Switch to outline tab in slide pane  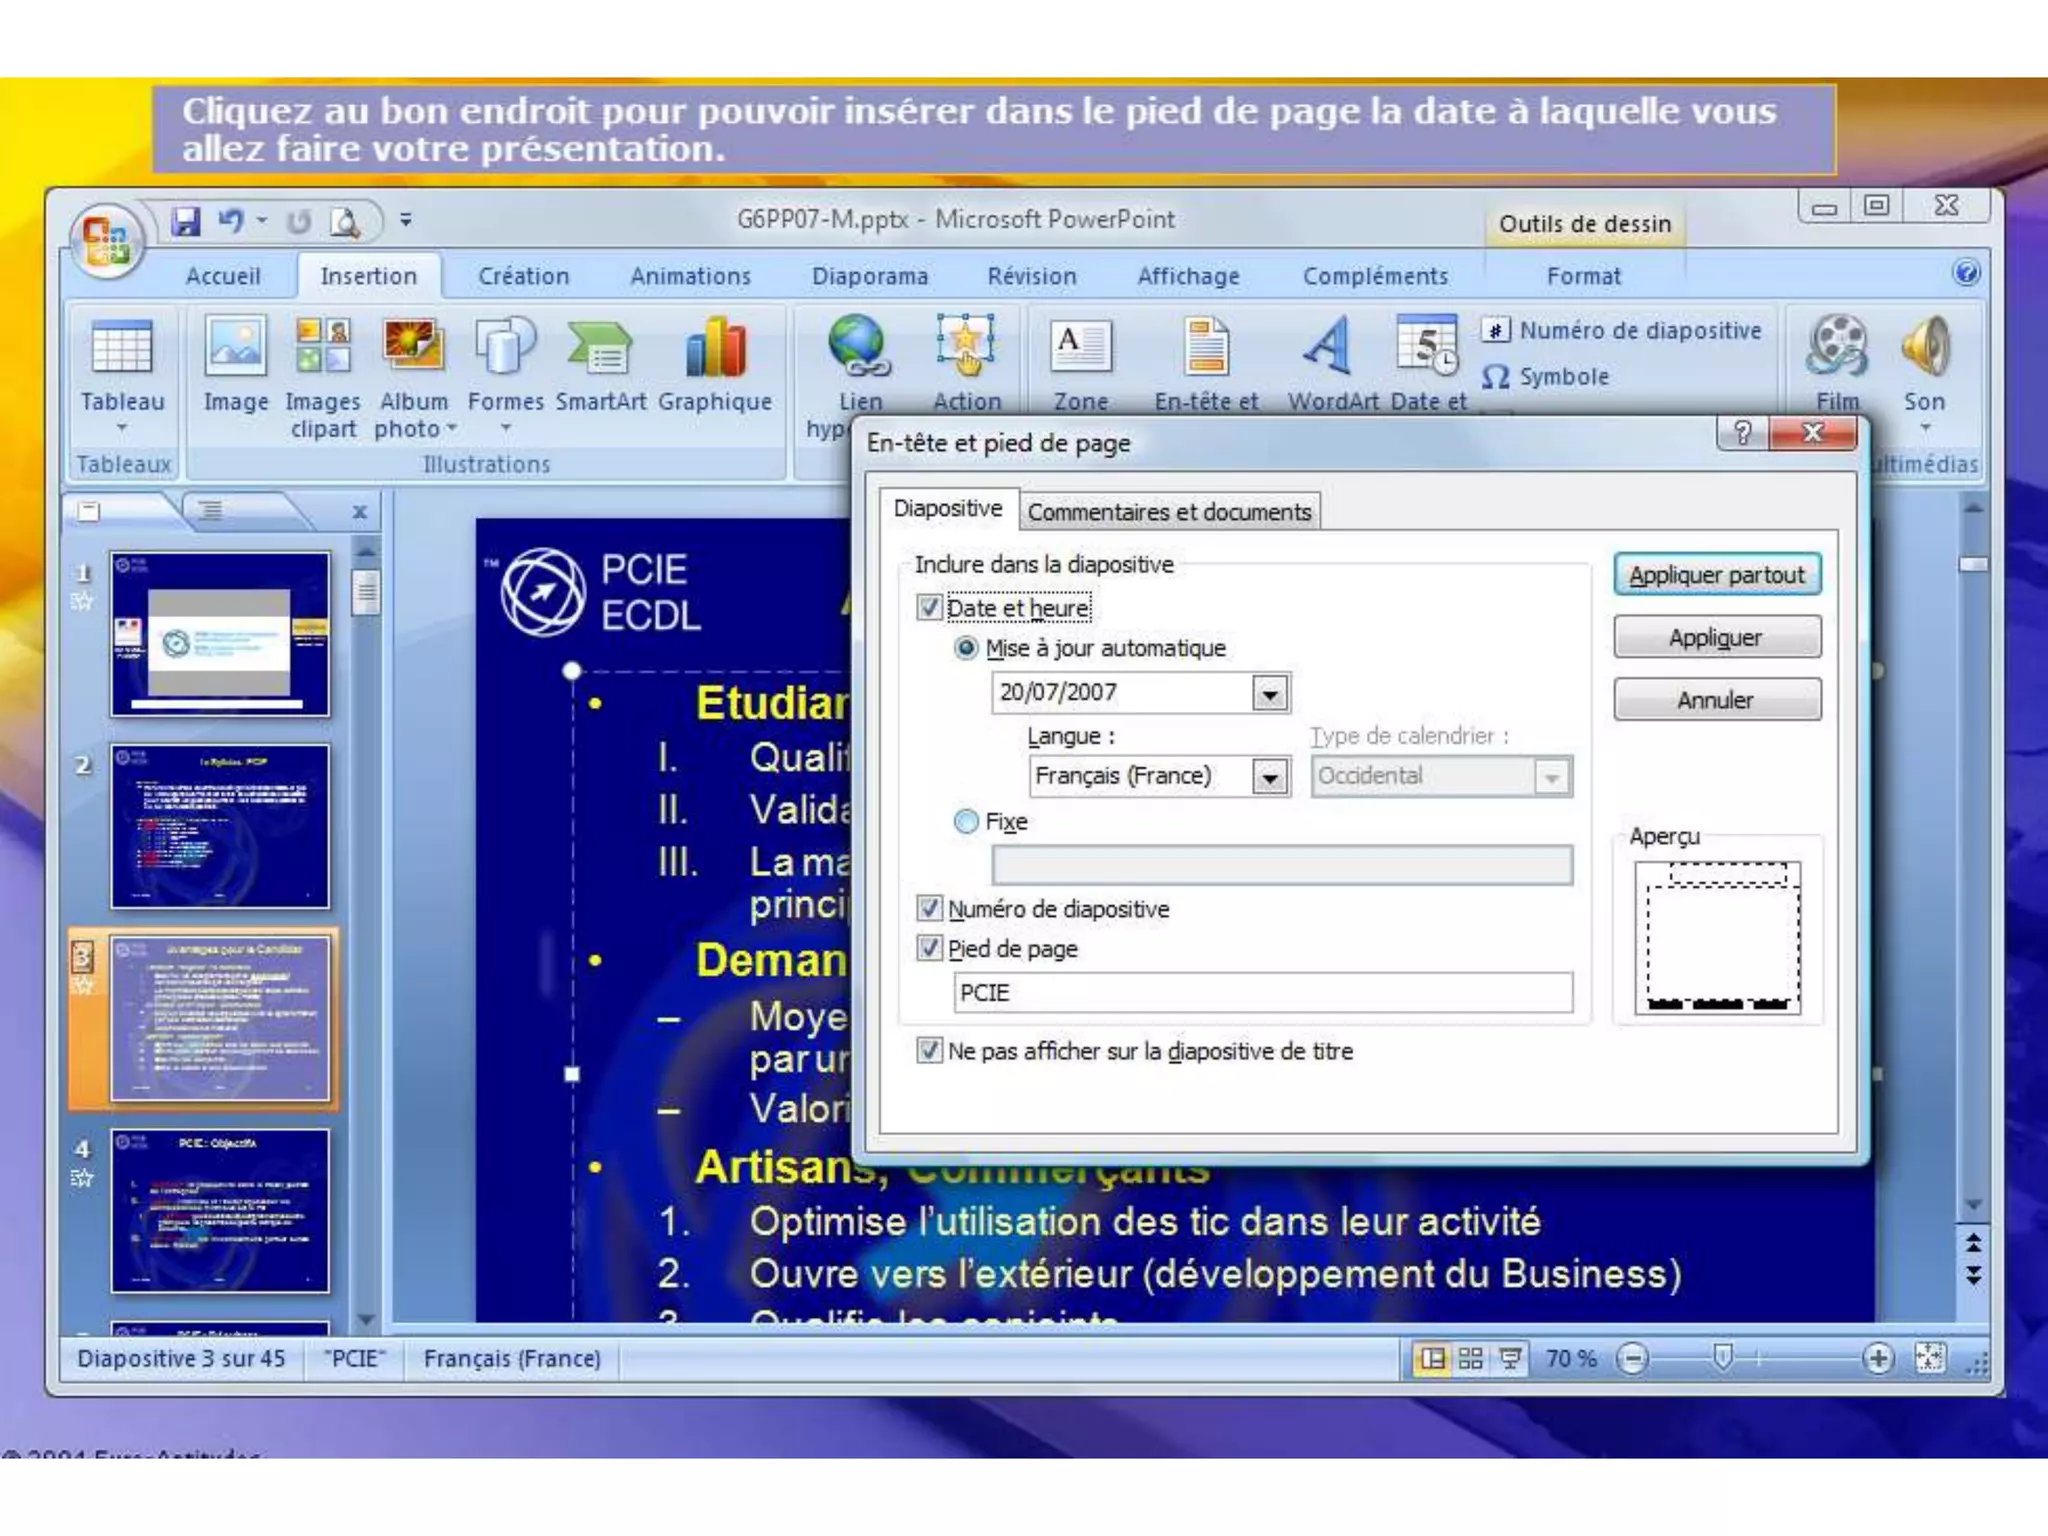click(x=212, y=511)
